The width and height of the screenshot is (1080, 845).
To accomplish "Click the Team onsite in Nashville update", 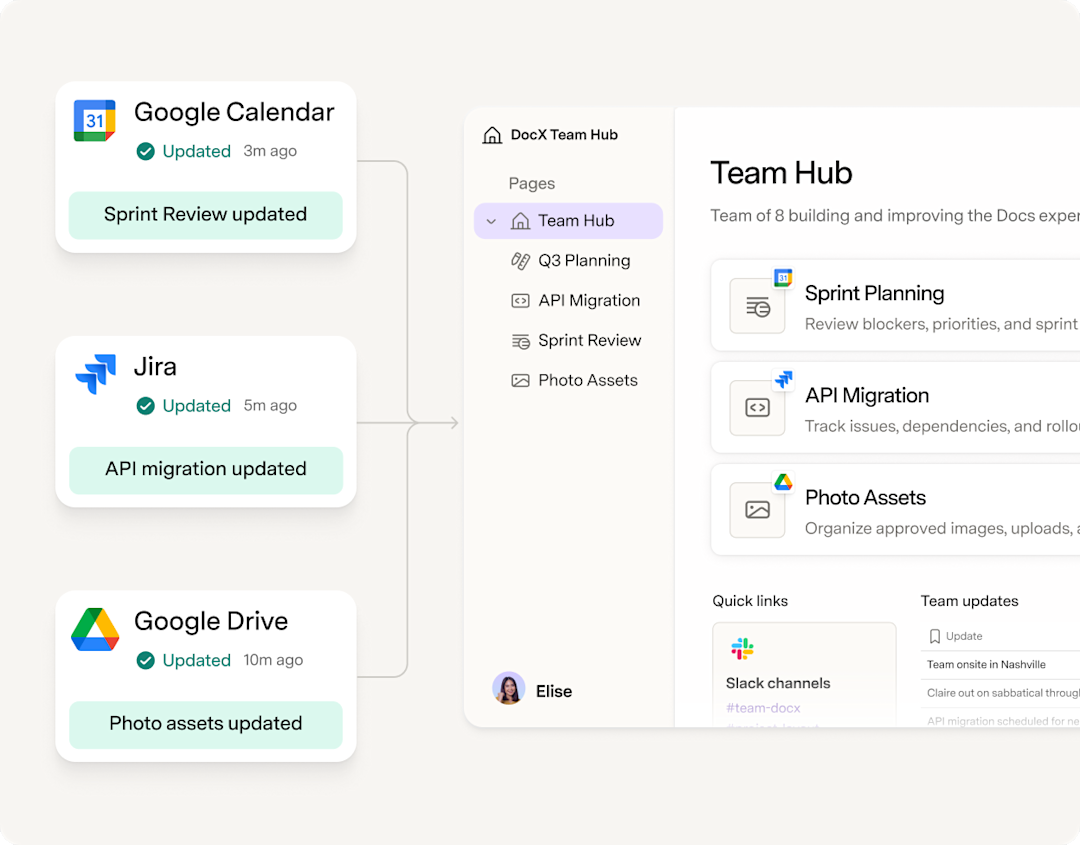I will [986, 665].
